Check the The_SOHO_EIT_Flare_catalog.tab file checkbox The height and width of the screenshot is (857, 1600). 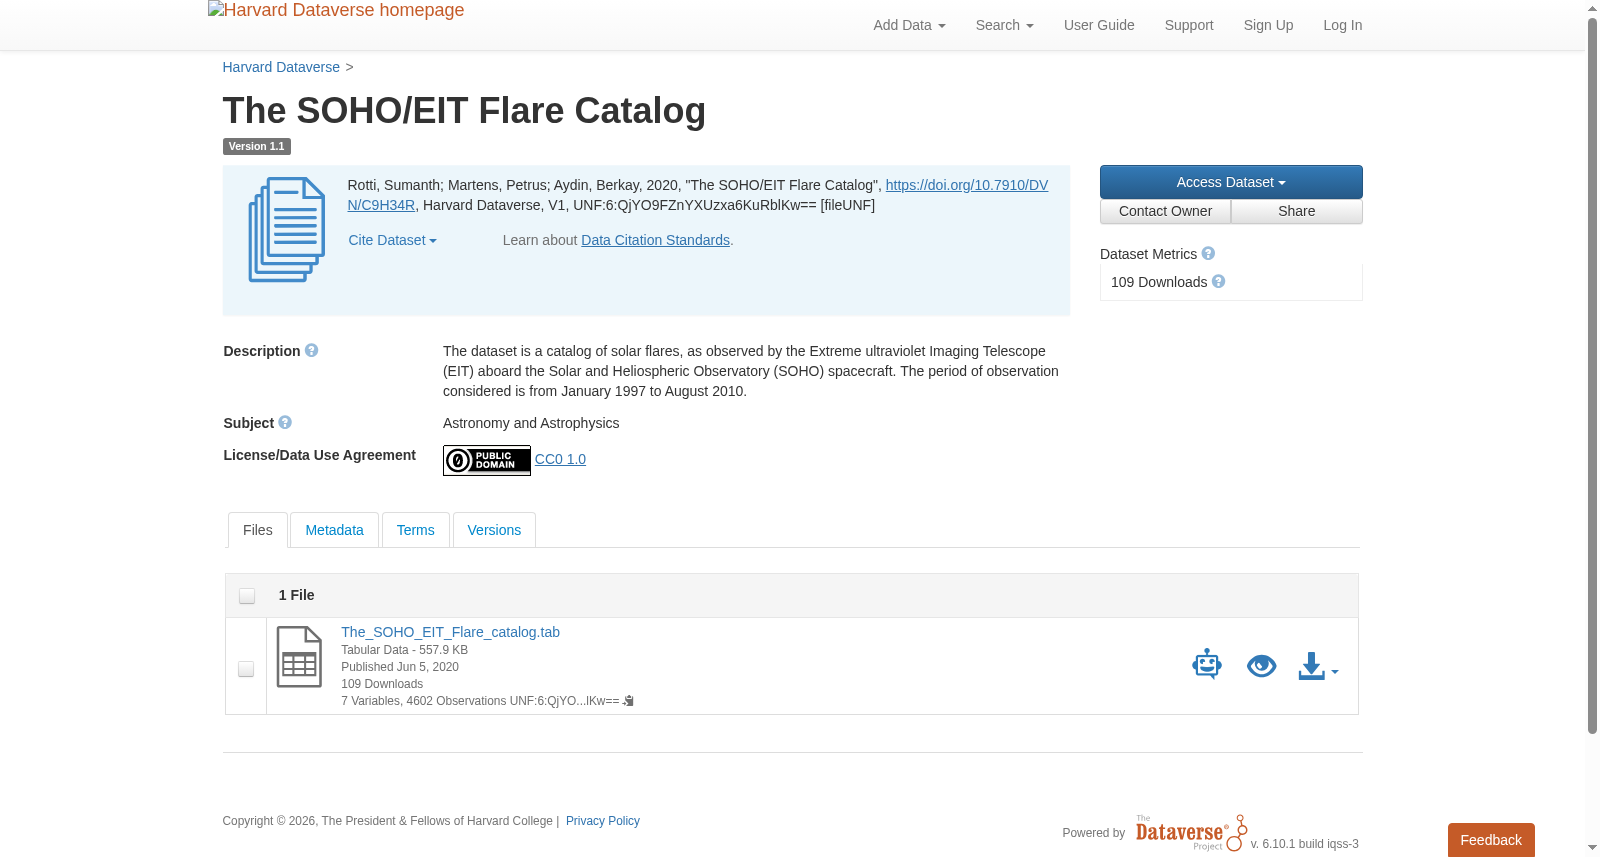pos(246,669)
